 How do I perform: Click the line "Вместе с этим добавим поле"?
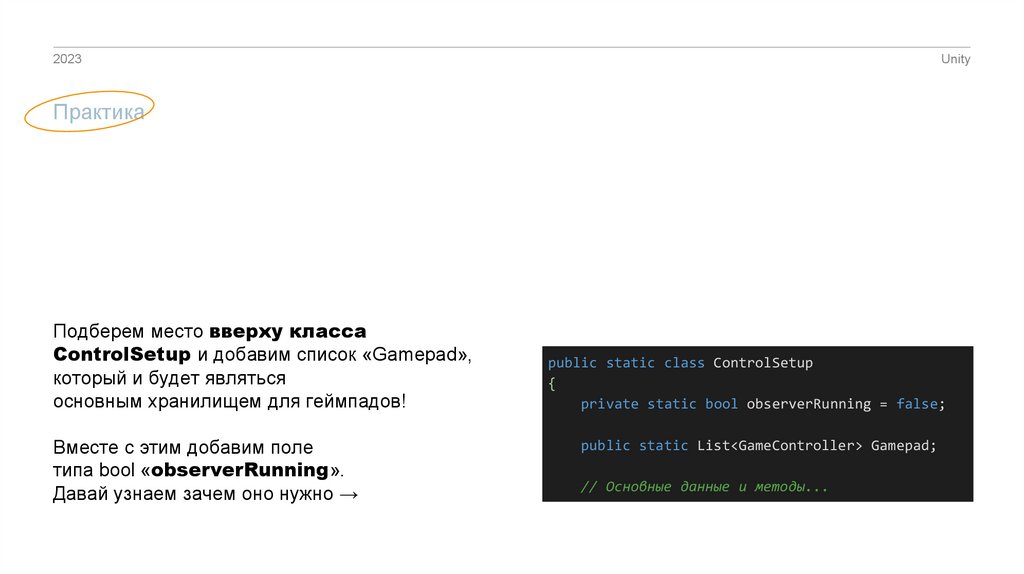point(183,447)
